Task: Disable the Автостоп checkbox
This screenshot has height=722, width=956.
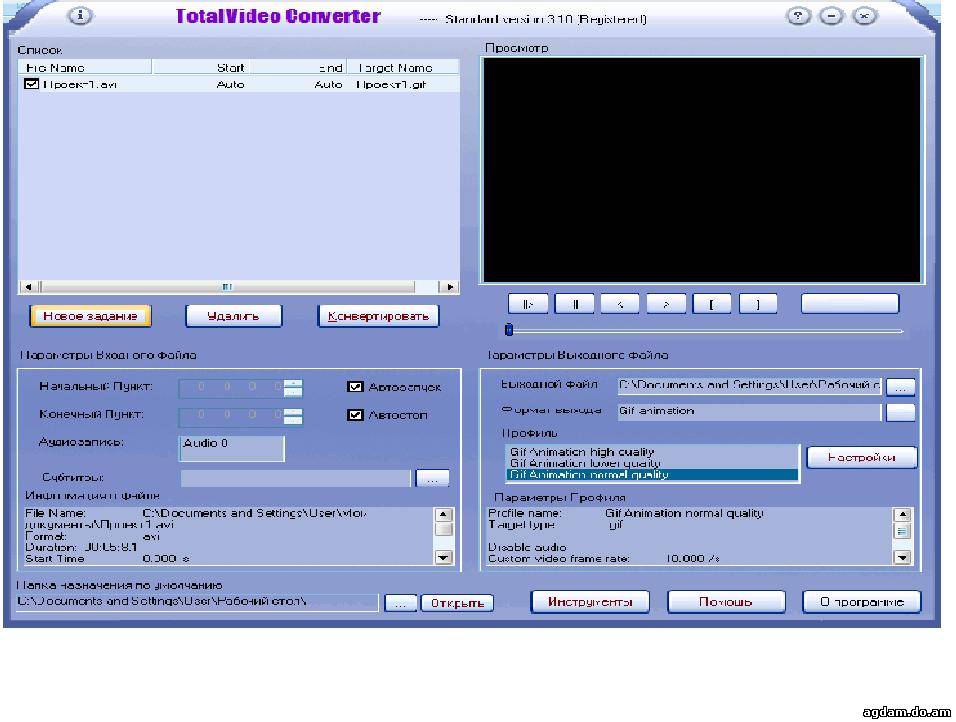Action: click(x=355, y=415)
